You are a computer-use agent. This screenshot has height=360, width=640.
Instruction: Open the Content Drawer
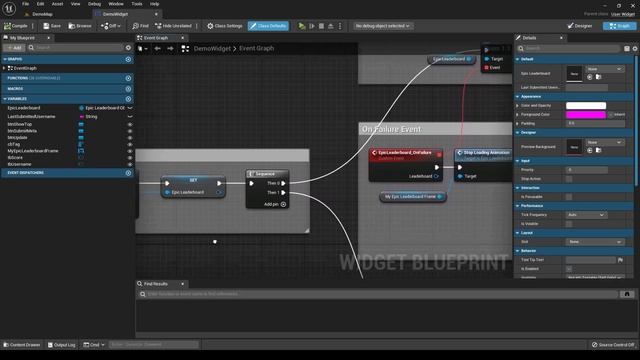click(x=22, y=344)
